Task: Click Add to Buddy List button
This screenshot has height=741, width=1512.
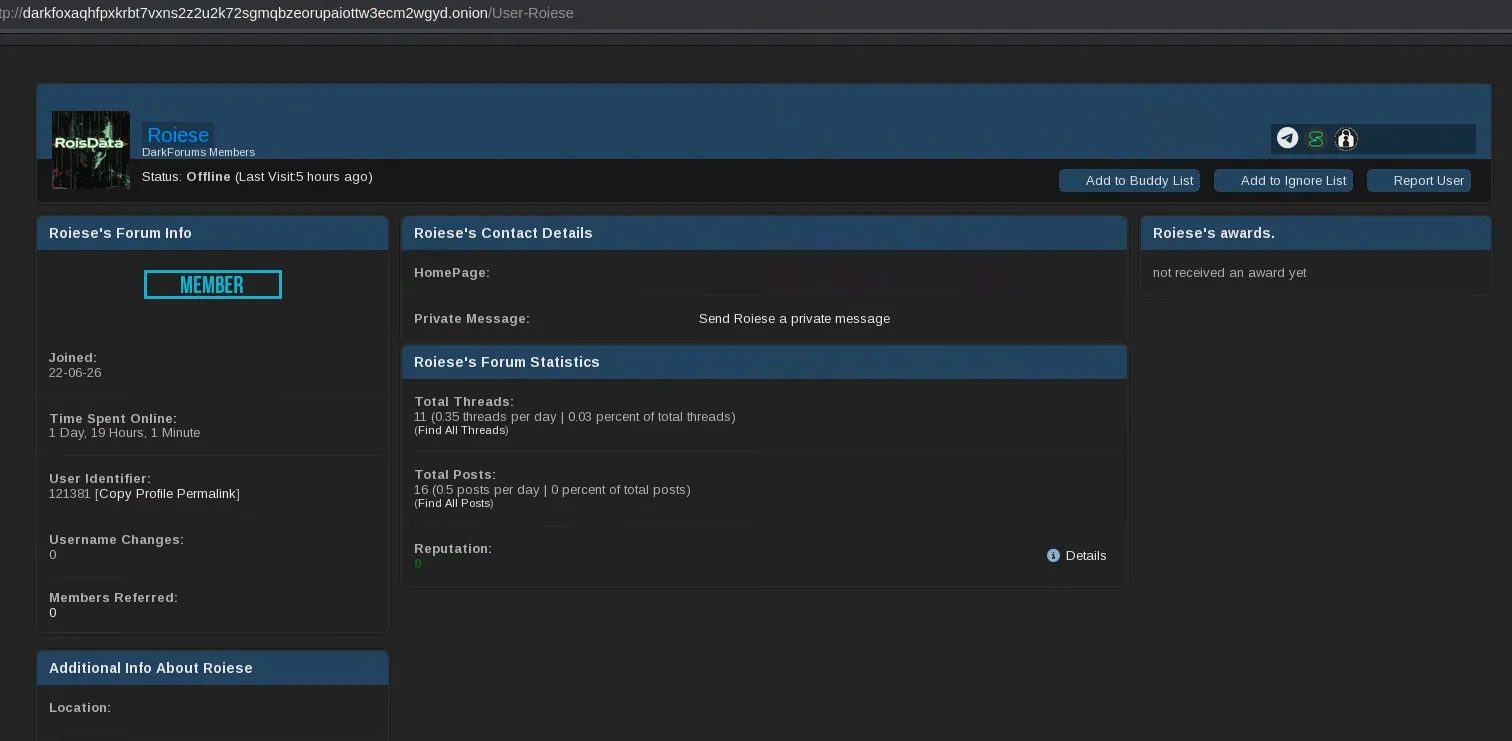Action: tap(1129, 180)
